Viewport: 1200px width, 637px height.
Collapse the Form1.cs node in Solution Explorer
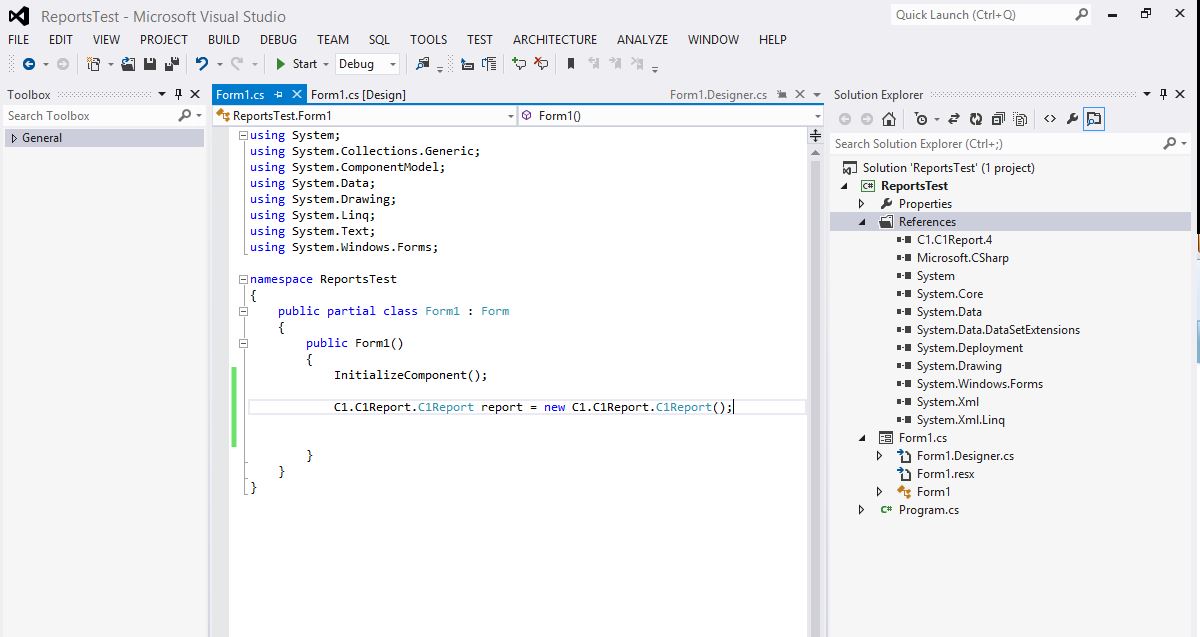(x=862, y=438)
